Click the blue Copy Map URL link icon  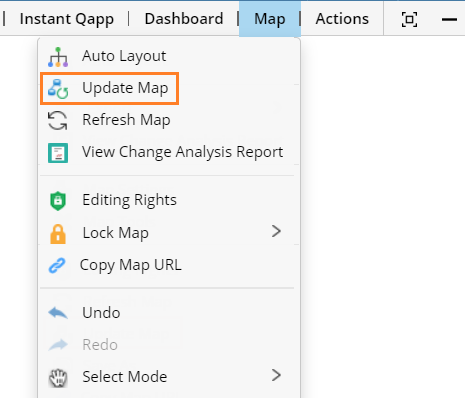(x=57, y=266)
